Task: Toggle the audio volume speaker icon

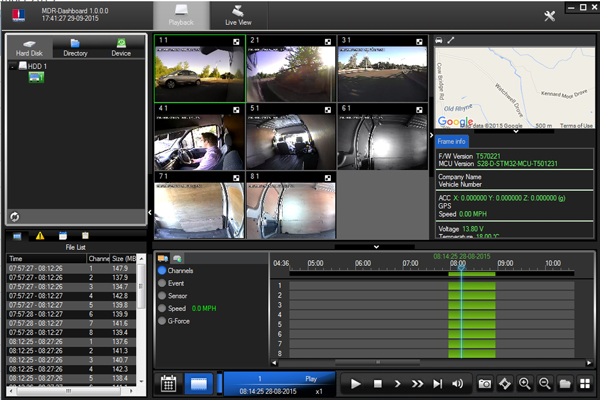Action: 458,383
